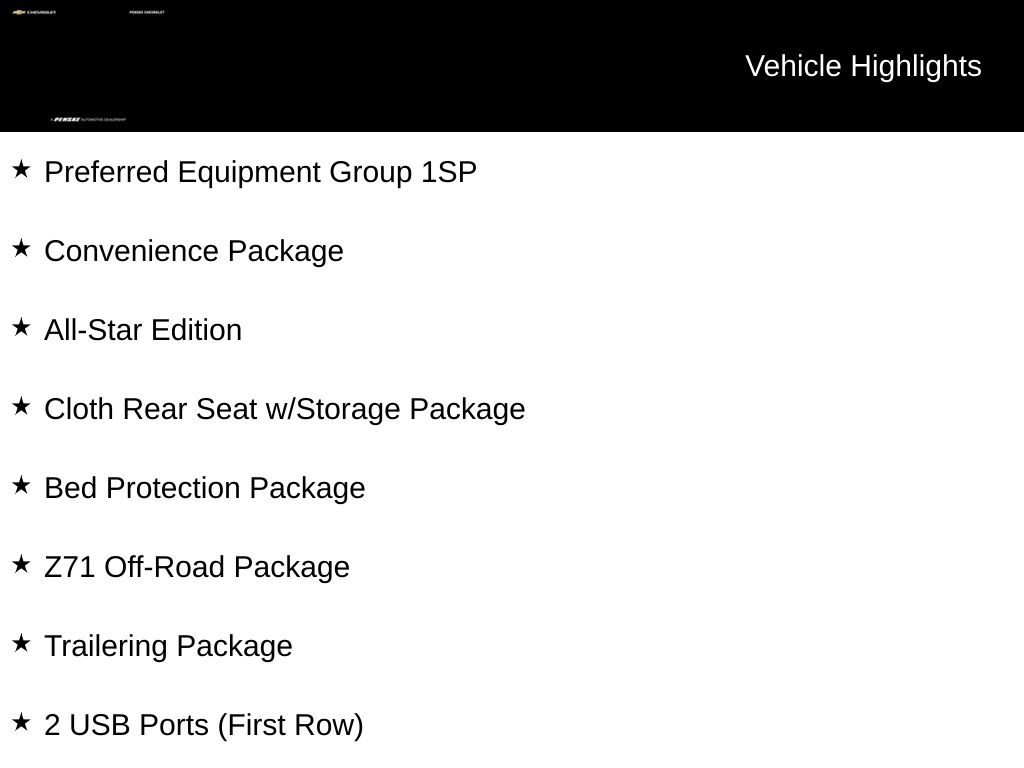Click the Penske Automotive Dealership logo
The height and width of the screenshot is (768, 1024).
click(x=88, y=120)
